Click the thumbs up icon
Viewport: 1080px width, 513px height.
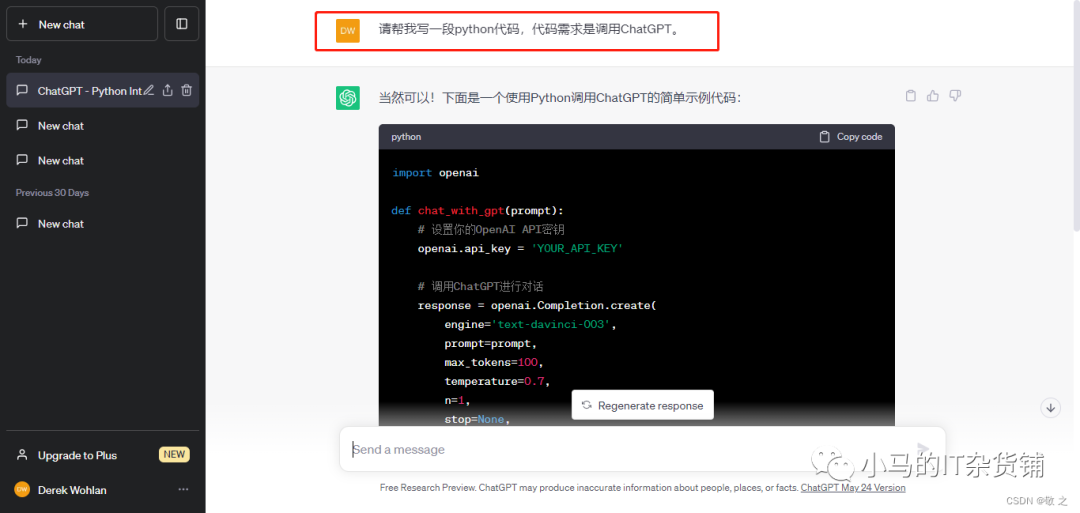933,96
